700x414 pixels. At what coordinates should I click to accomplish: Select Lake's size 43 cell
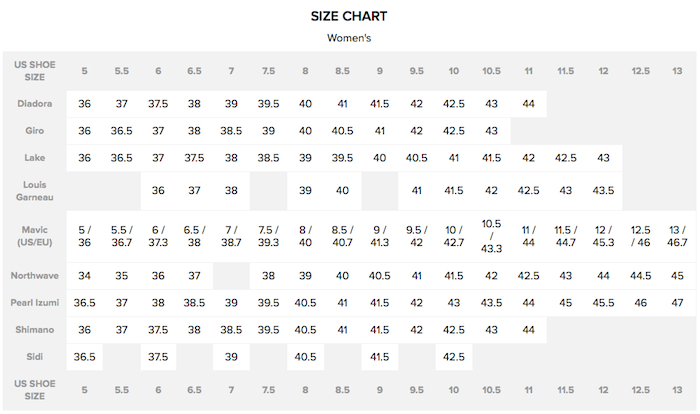pyautogui.click(x=603, y=157)
